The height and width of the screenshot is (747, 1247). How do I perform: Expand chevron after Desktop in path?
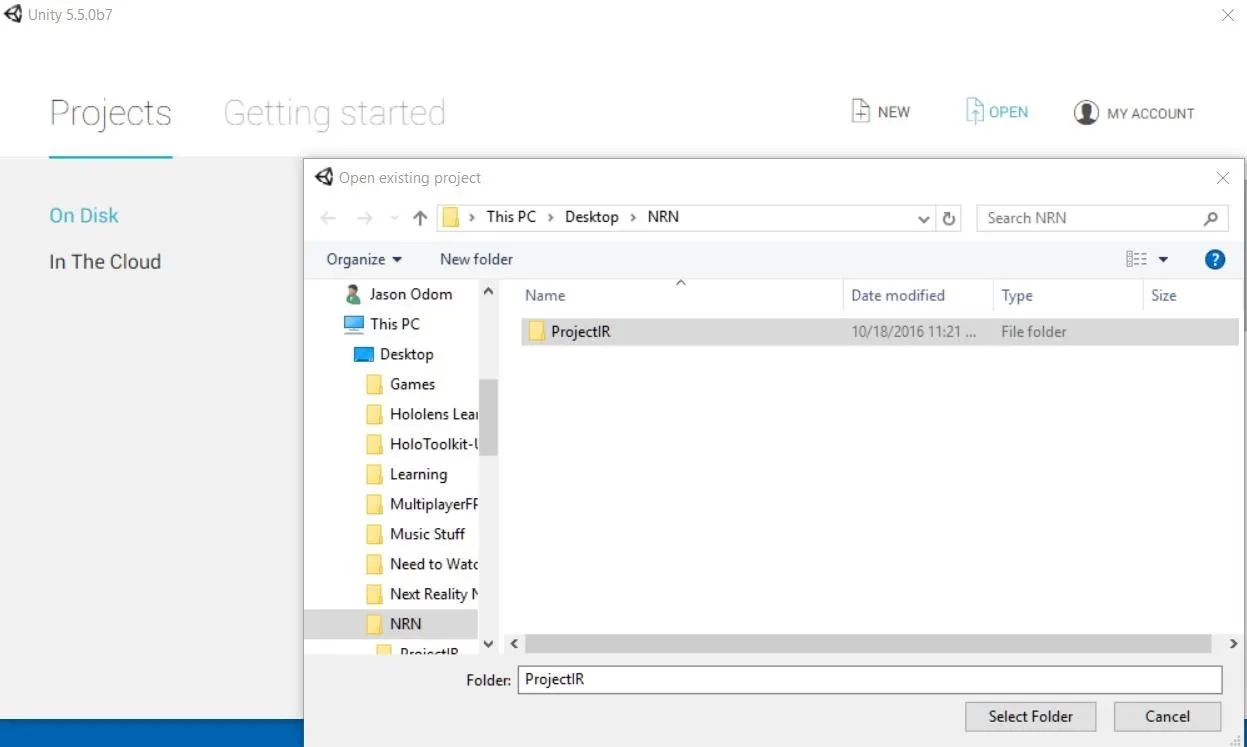[x=633, y=217]
